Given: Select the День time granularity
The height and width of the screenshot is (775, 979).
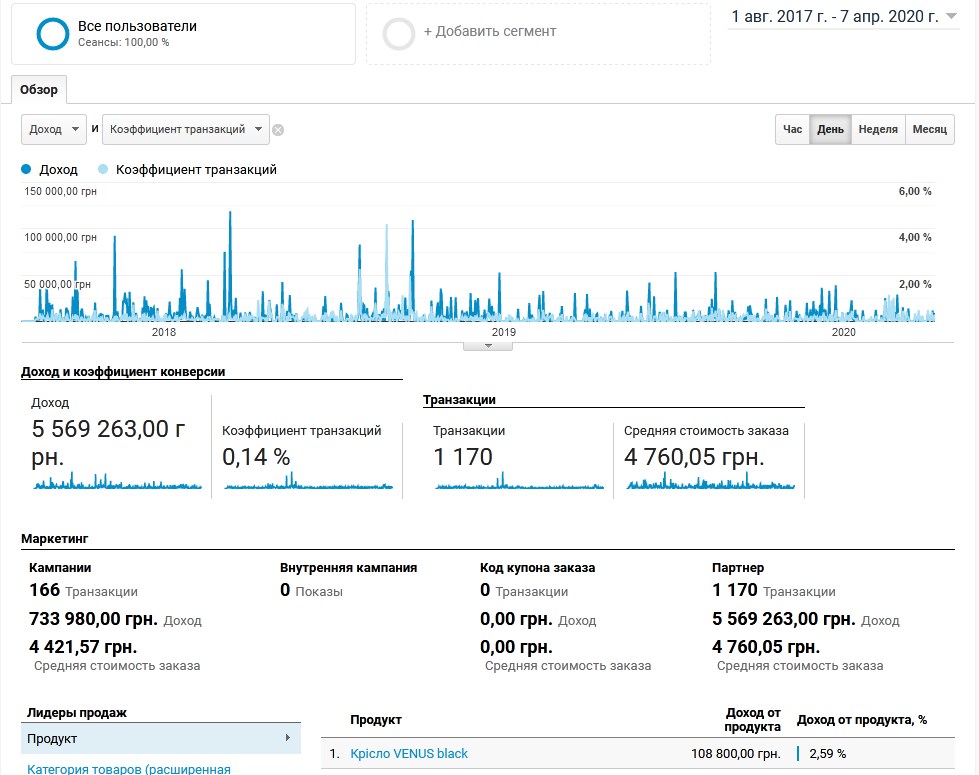Looking at the screenshot, I should pos(830,129).
